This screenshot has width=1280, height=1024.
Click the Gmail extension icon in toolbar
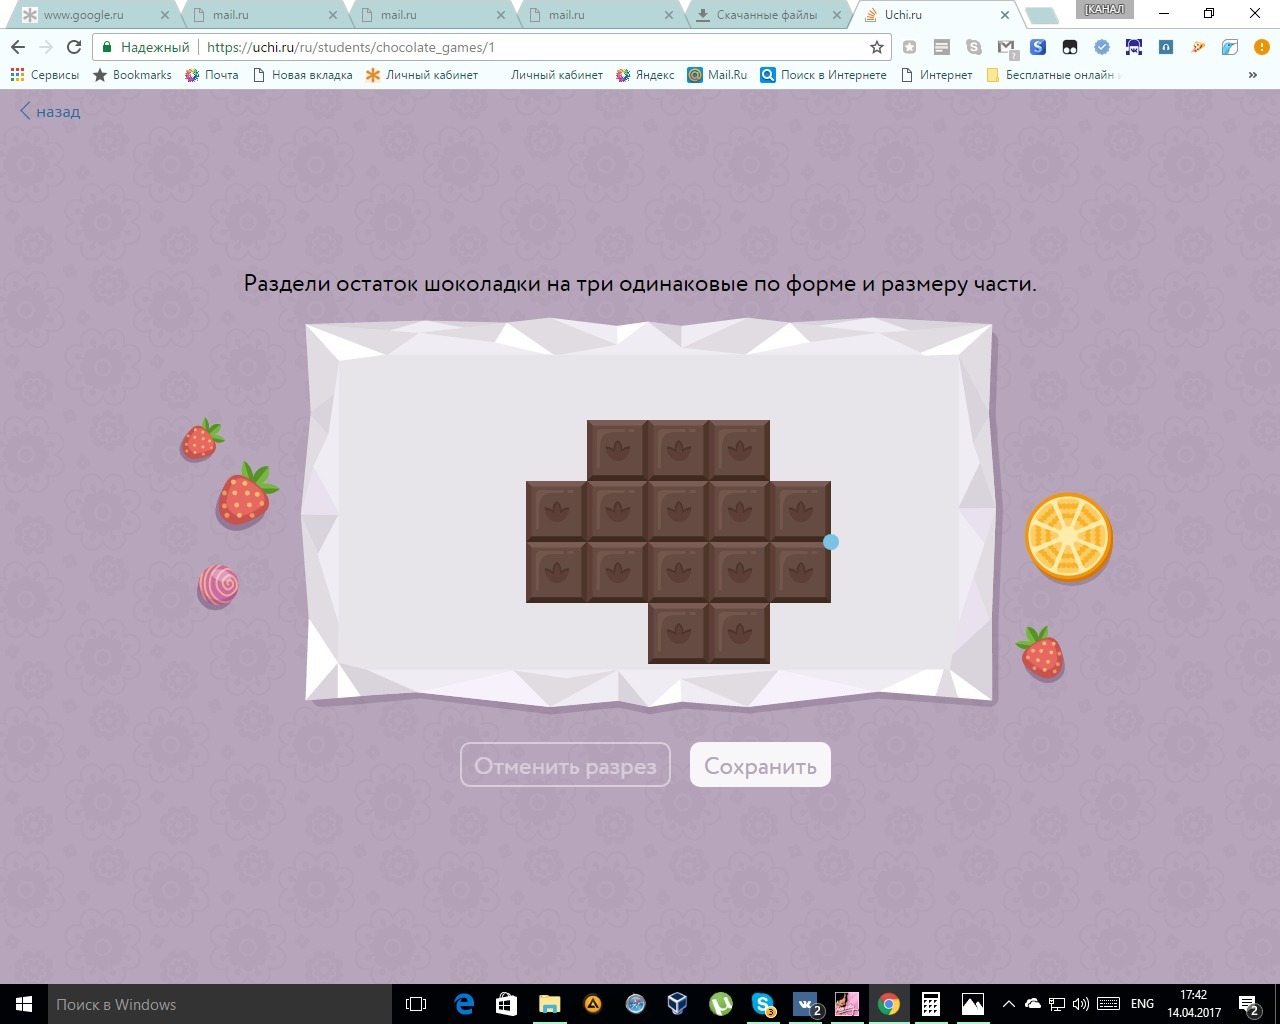coord(1006,47)
